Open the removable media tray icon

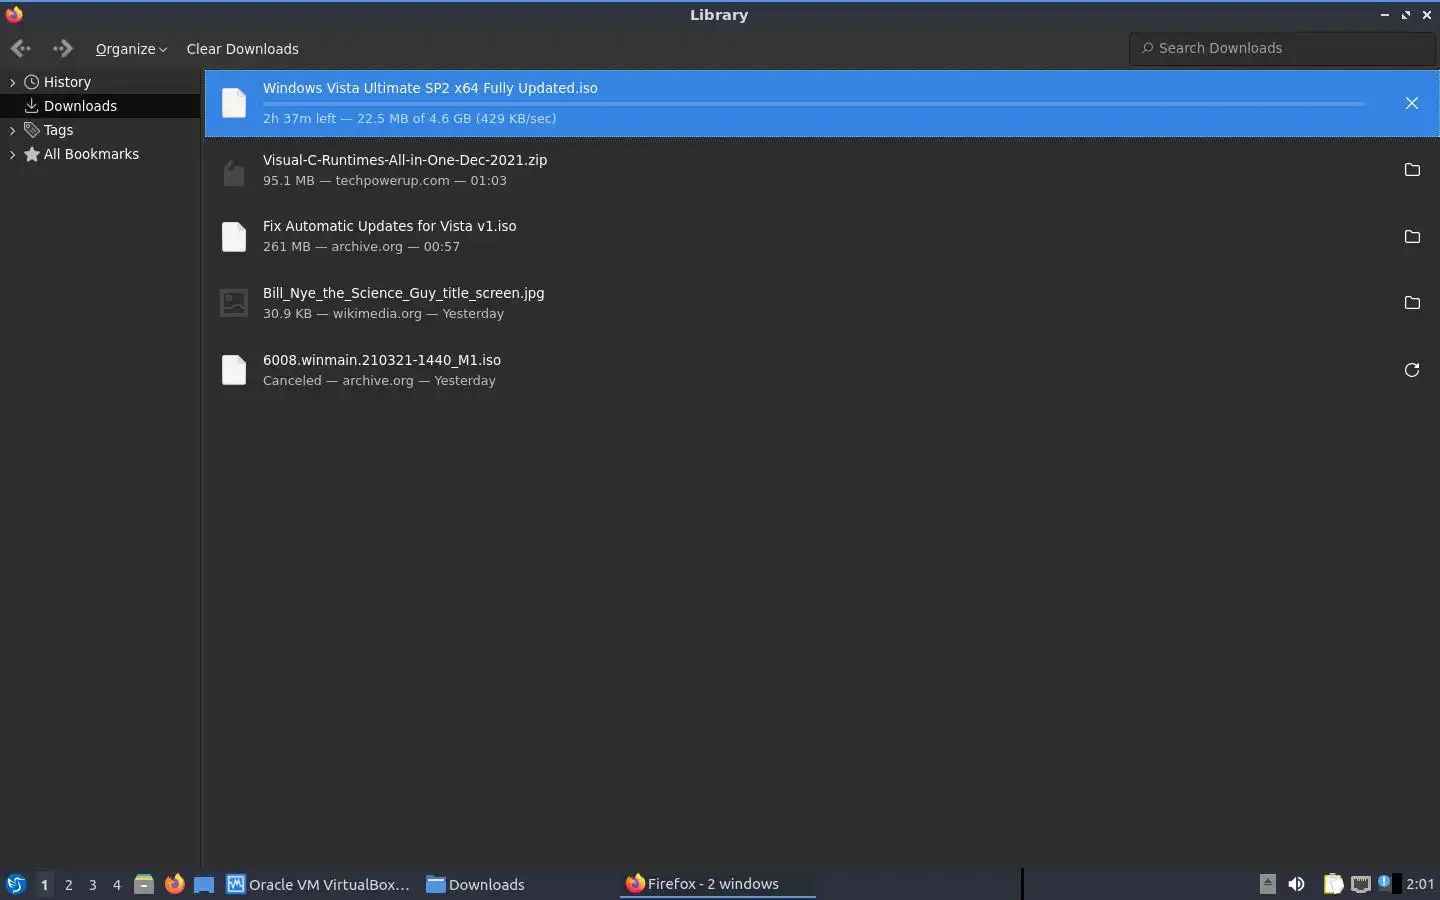click(x=1267, y=883)
